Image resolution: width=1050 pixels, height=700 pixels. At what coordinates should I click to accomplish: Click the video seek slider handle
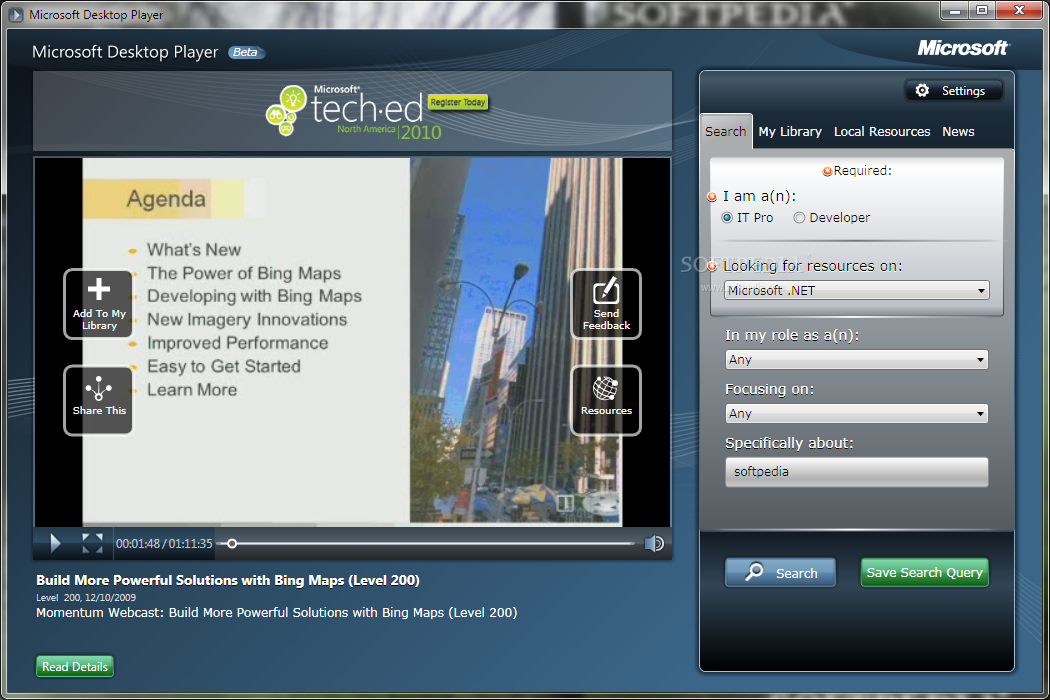(x=232, y=543)
